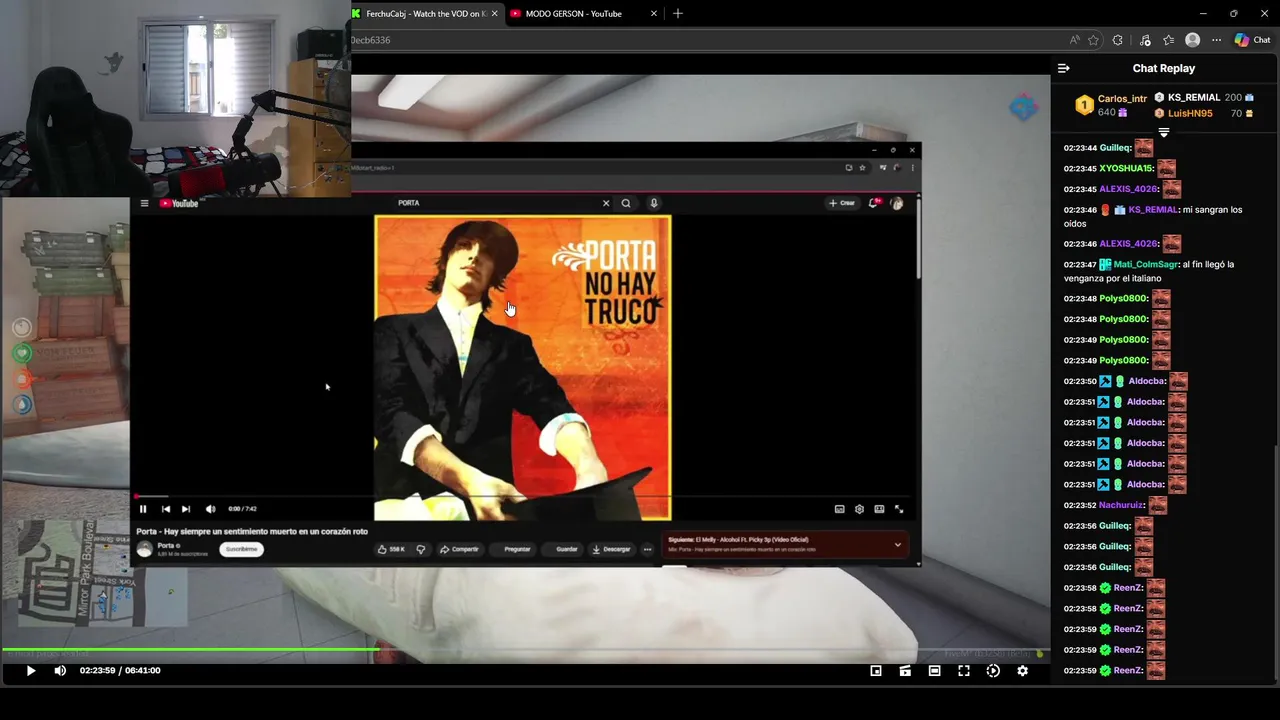
Task: Open browser settings and more menu
Action: click(x=1216, y=40)
